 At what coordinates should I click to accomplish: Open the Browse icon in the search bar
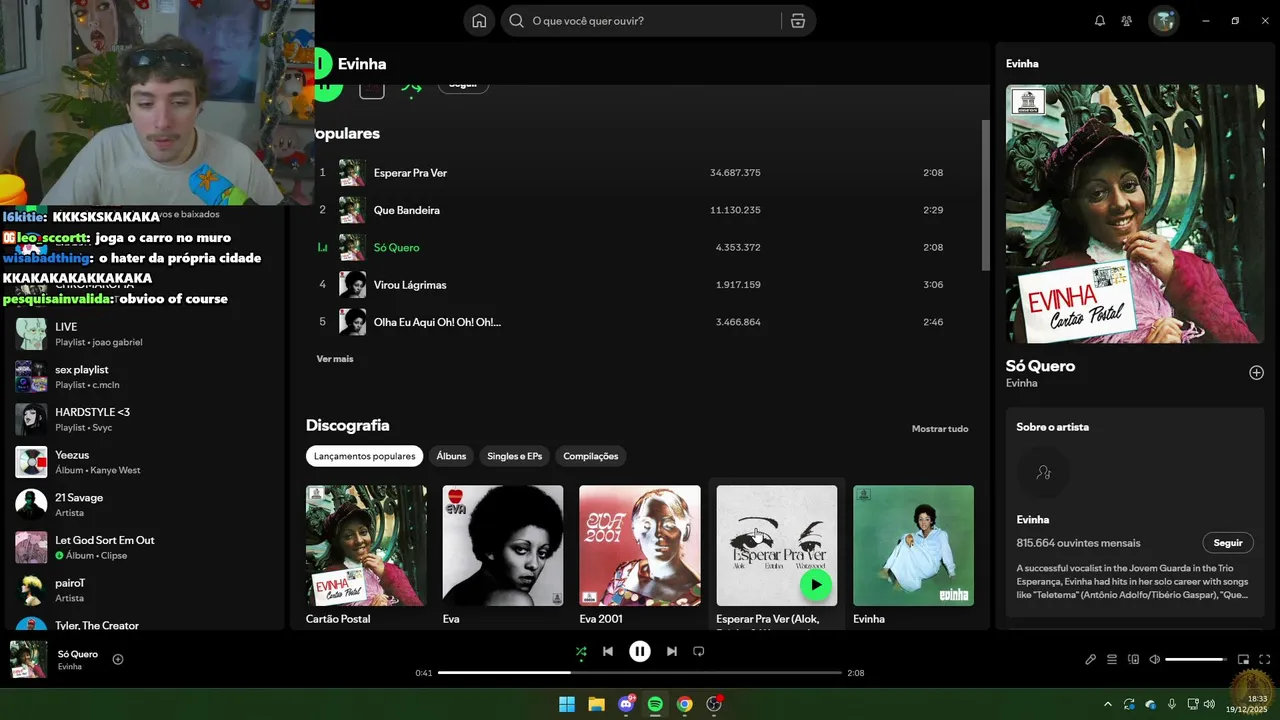(x=797, y=21)
